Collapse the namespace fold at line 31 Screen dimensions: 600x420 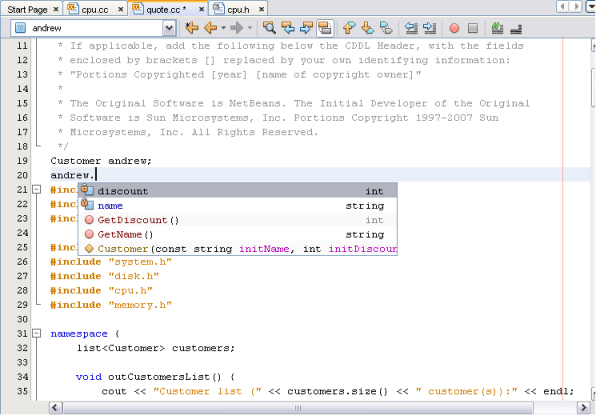tap(37, 333)
